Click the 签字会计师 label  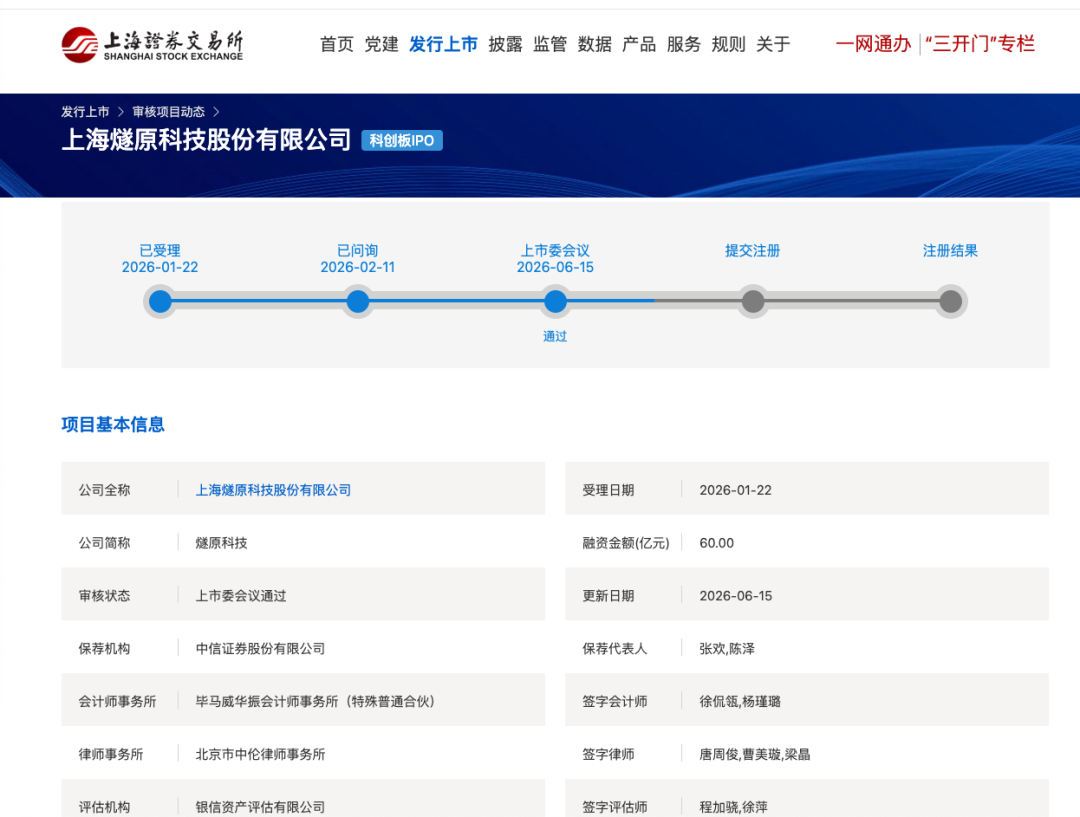coord(614,701)
